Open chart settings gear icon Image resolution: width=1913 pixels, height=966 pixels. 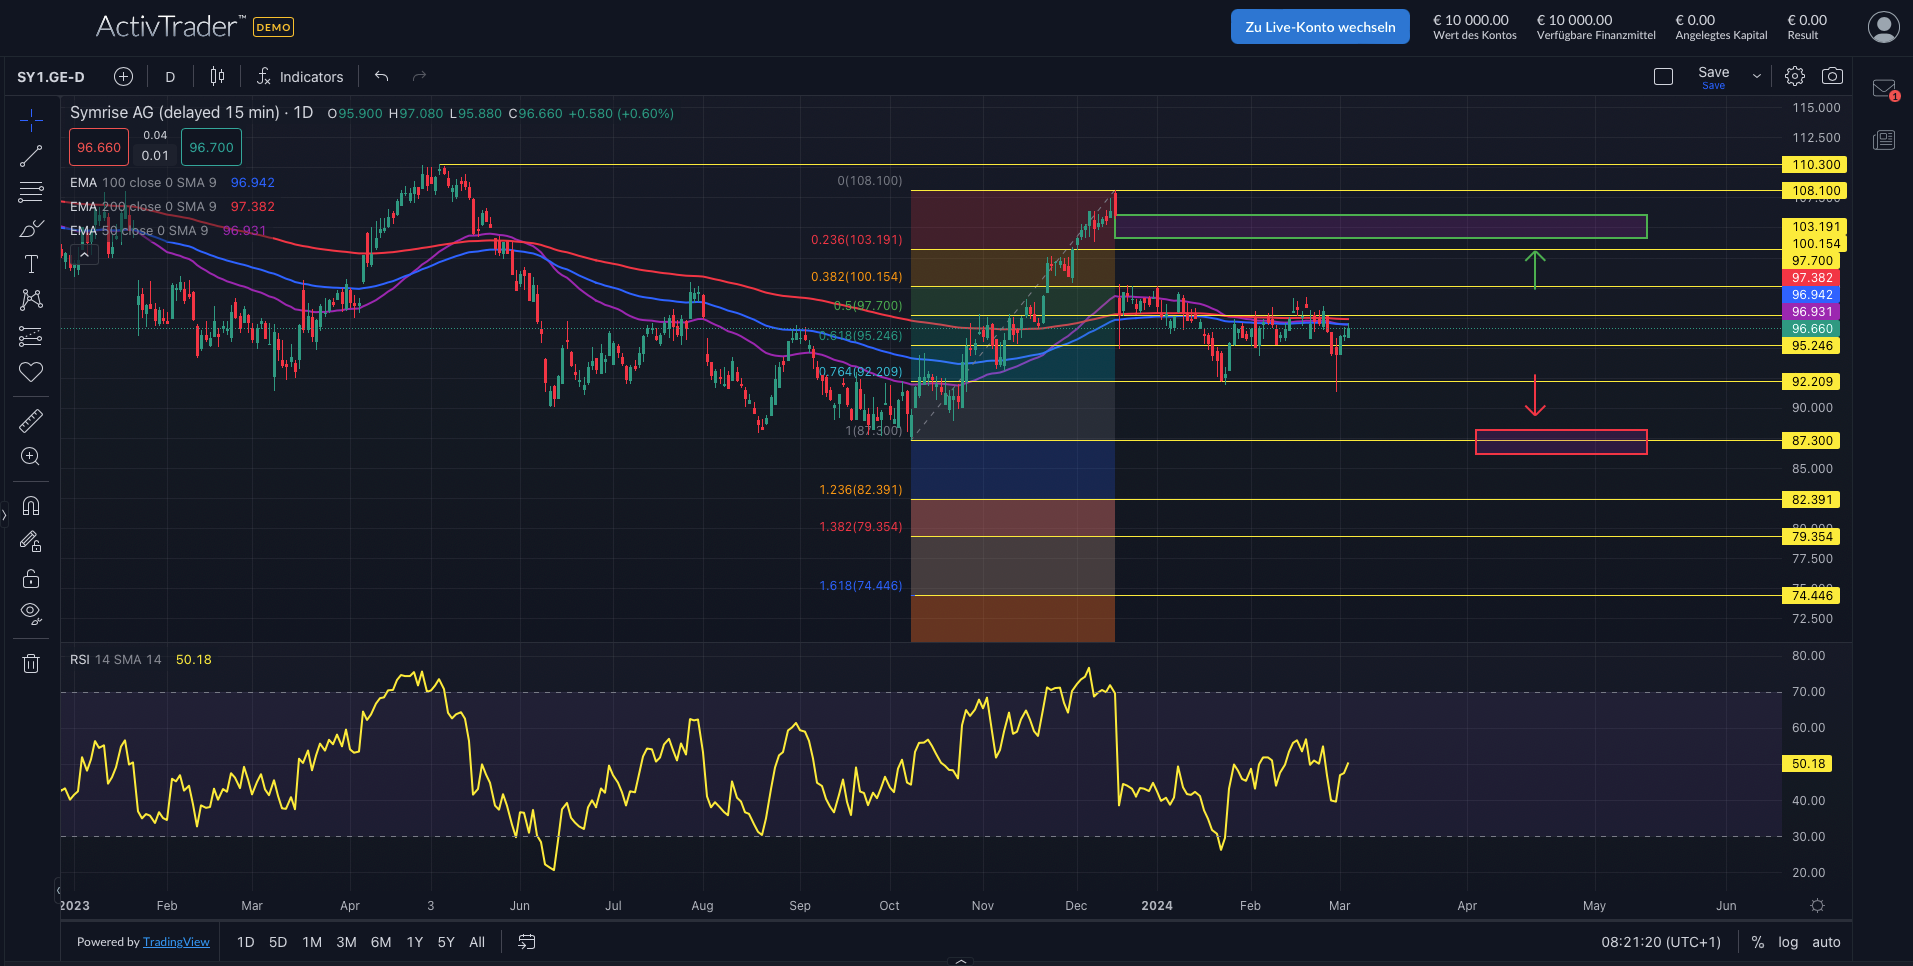(x=1795, y=76)
